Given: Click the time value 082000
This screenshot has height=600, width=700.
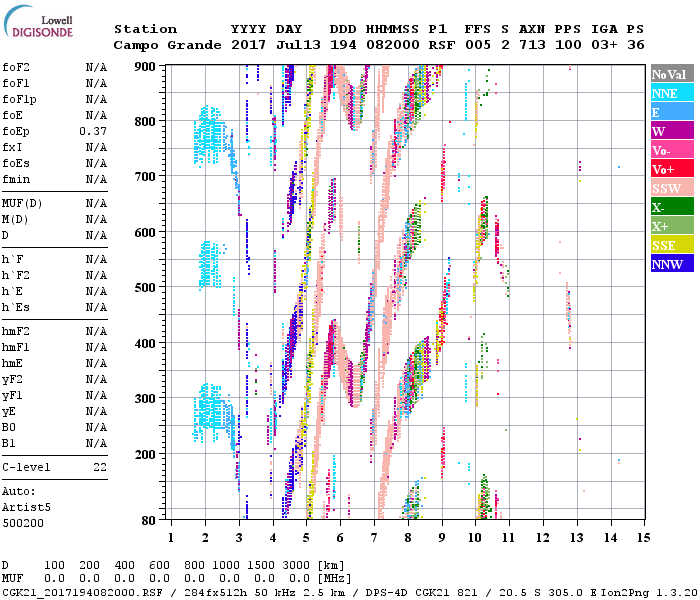Looking at the screenshot, I should pyautogui.click(x=393, y=45).
